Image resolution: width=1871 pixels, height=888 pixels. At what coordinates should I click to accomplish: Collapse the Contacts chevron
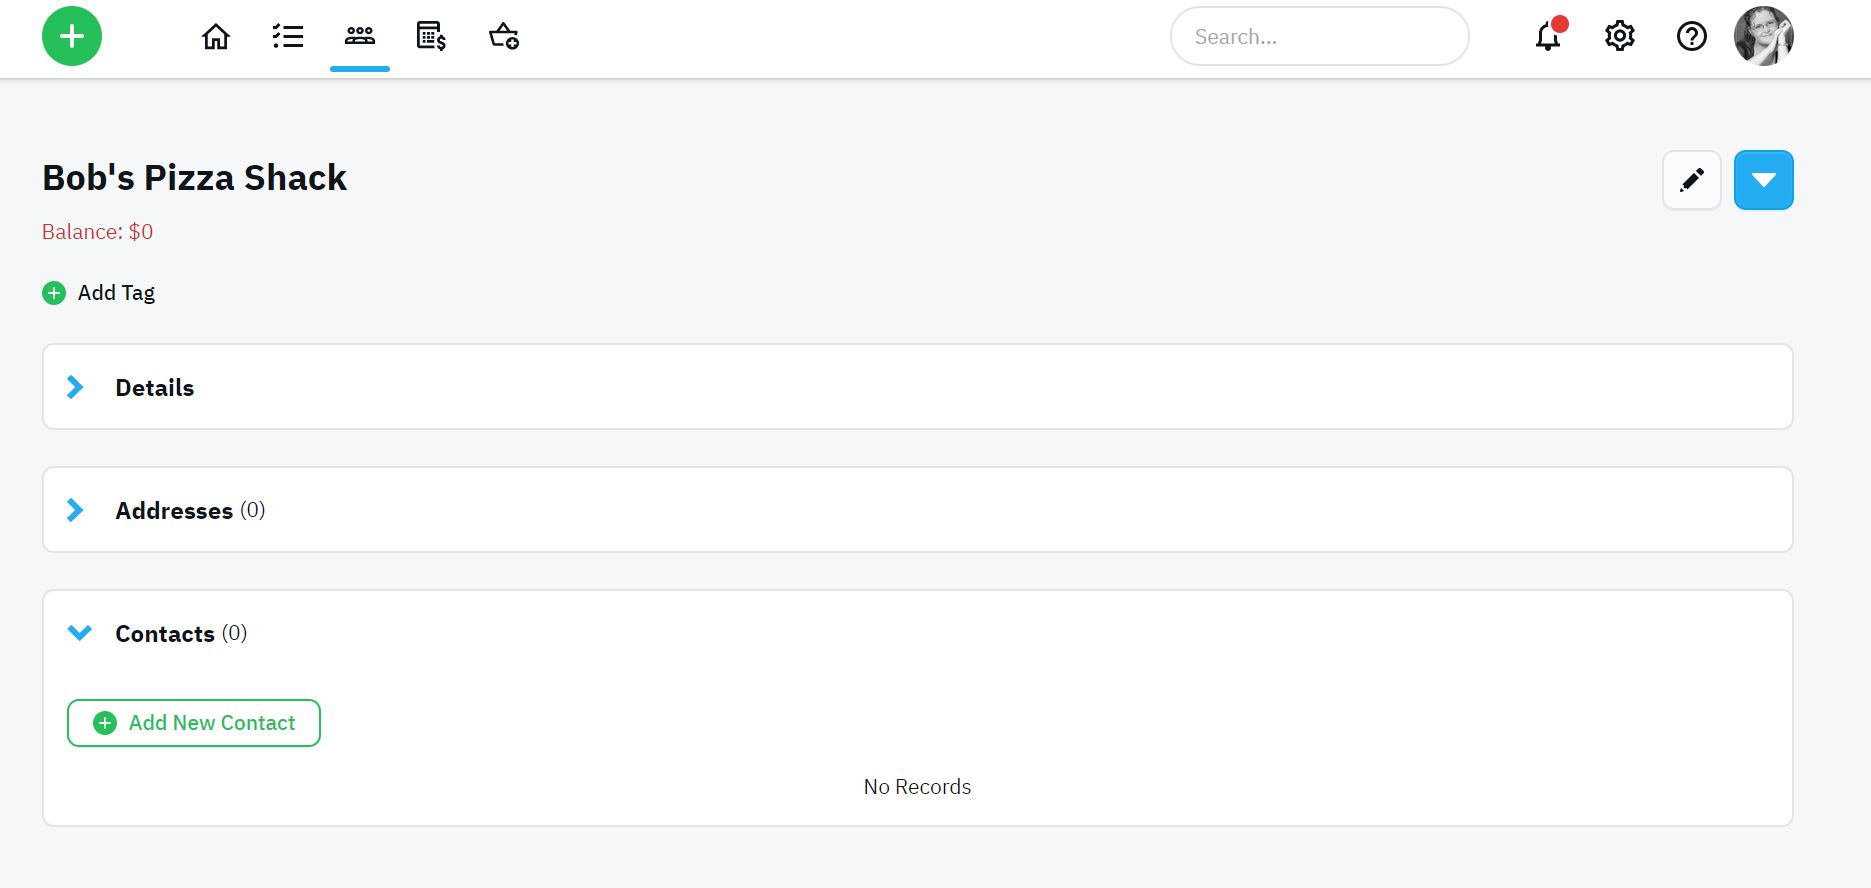pos(80,633)
